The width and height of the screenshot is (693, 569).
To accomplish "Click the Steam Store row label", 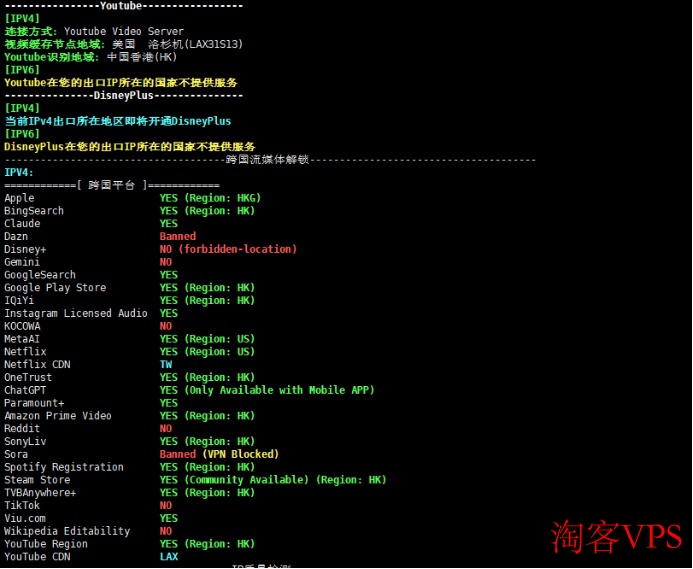I will 37,480.
